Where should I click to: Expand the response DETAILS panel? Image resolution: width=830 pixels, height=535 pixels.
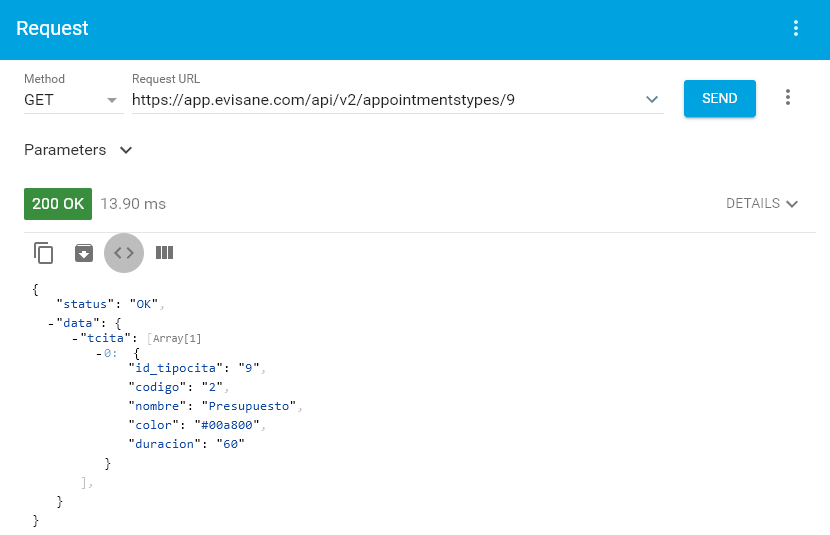pyautogui.click(x=762, y=204)
